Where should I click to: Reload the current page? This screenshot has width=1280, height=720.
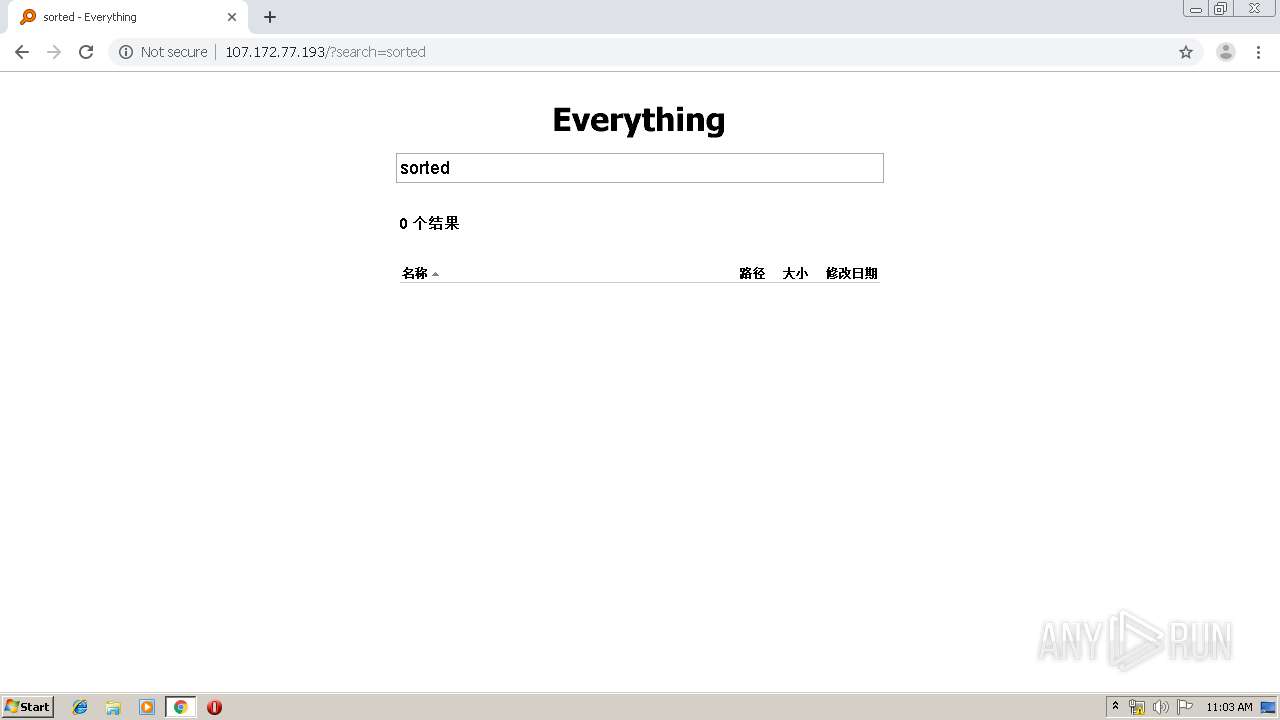click(86, 52)
